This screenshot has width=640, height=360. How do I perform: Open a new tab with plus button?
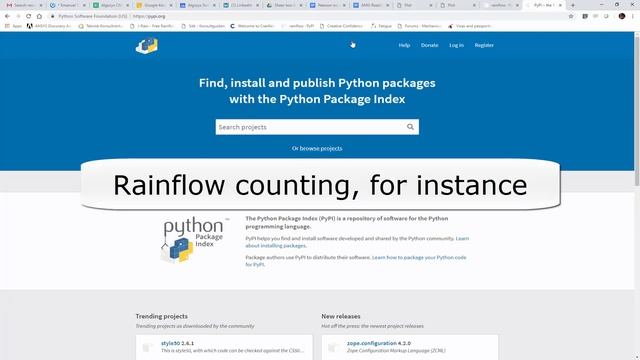click(x=573, y=5)
